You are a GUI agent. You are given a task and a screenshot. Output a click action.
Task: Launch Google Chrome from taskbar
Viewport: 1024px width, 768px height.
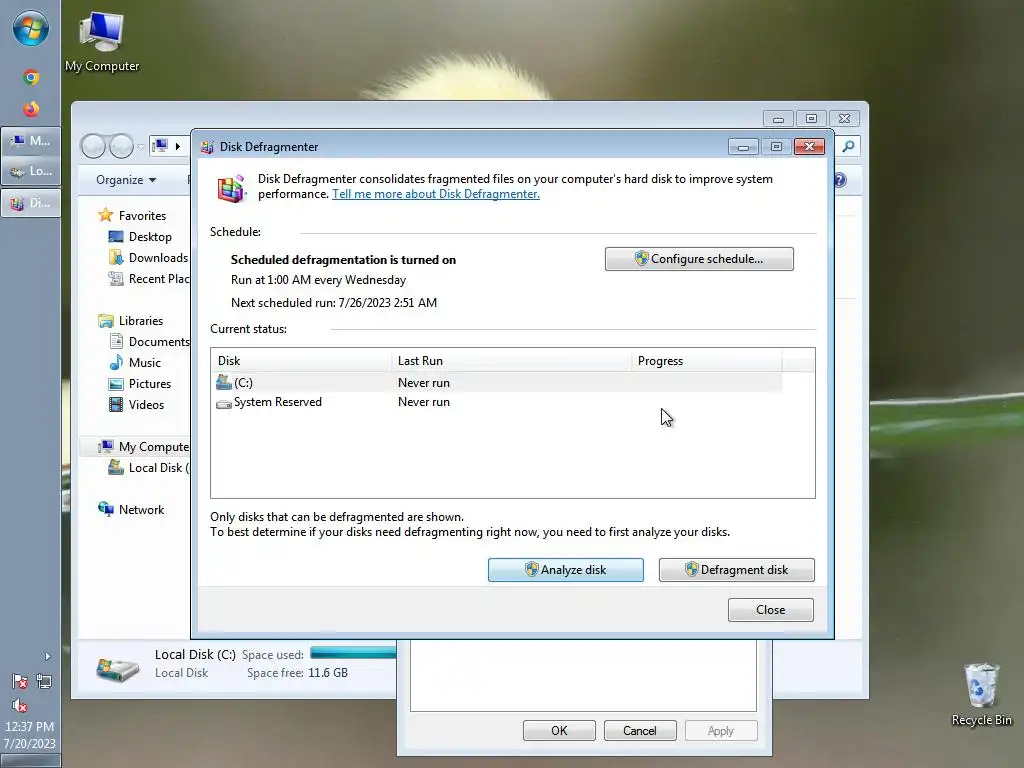tap(31, 78)
